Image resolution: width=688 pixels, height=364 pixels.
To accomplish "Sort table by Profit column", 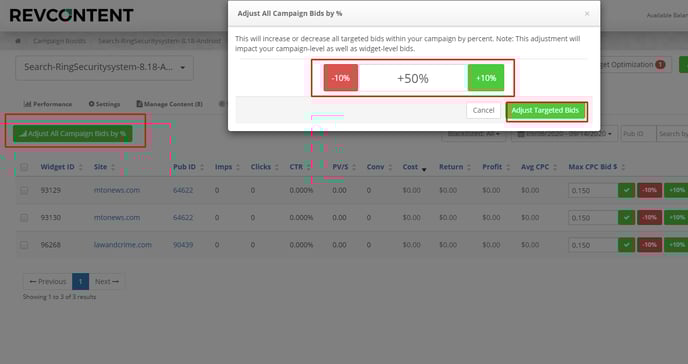I will click(x=496, y=167).
